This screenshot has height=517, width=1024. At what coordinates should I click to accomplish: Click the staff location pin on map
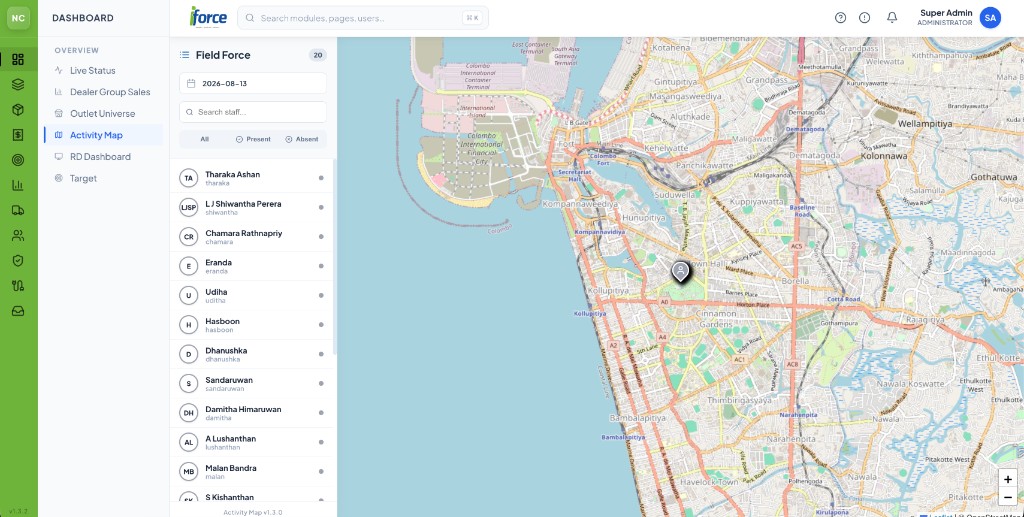(680, 271)
